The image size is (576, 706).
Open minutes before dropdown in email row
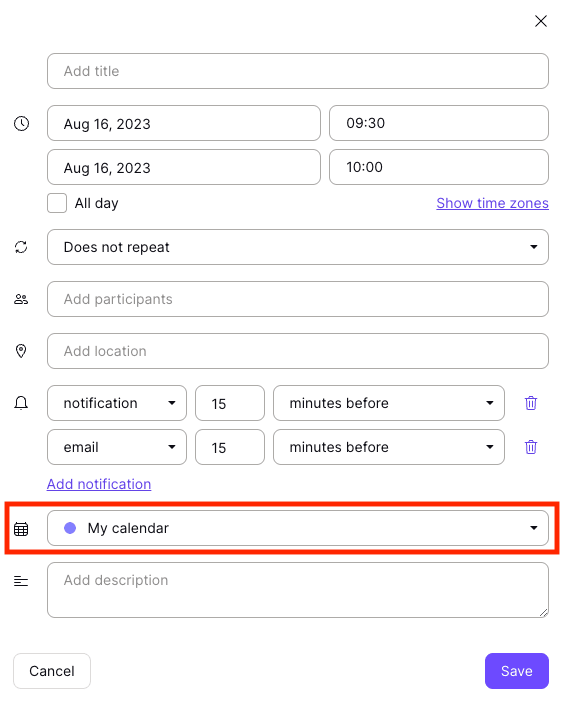coord(389,447)
